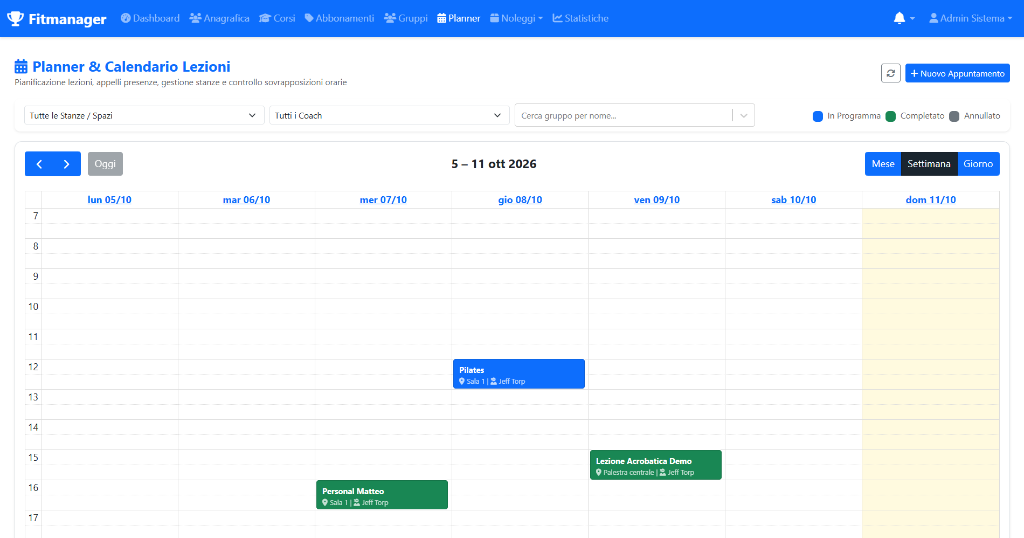The height and width of the screenshot is (538, 1024).
Task: Click Gruppi users icon in navbar
Action: [x=390, y=18]
